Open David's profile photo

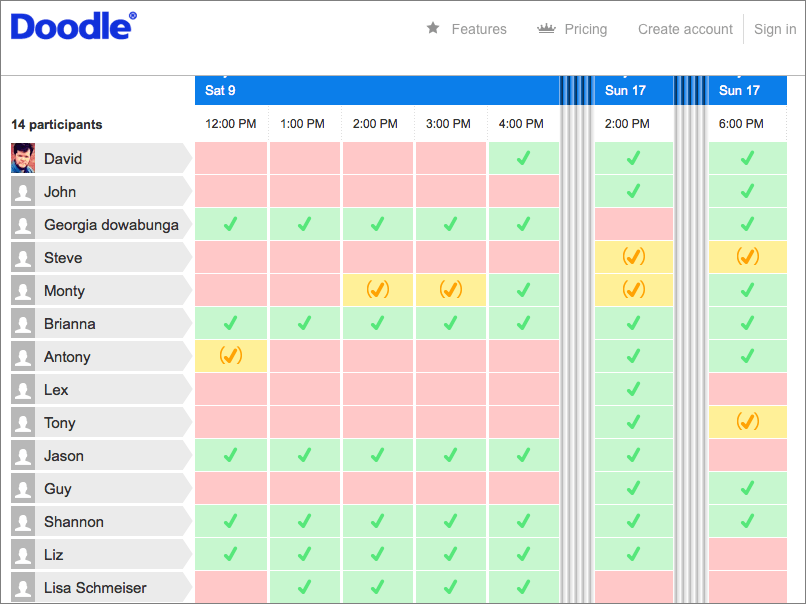tap(22, 158)
